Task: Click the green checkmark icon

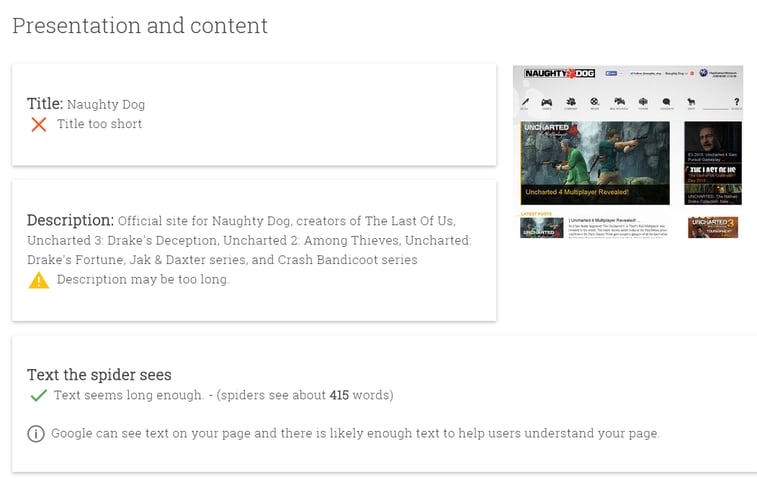Action: (x=38, y=396)
